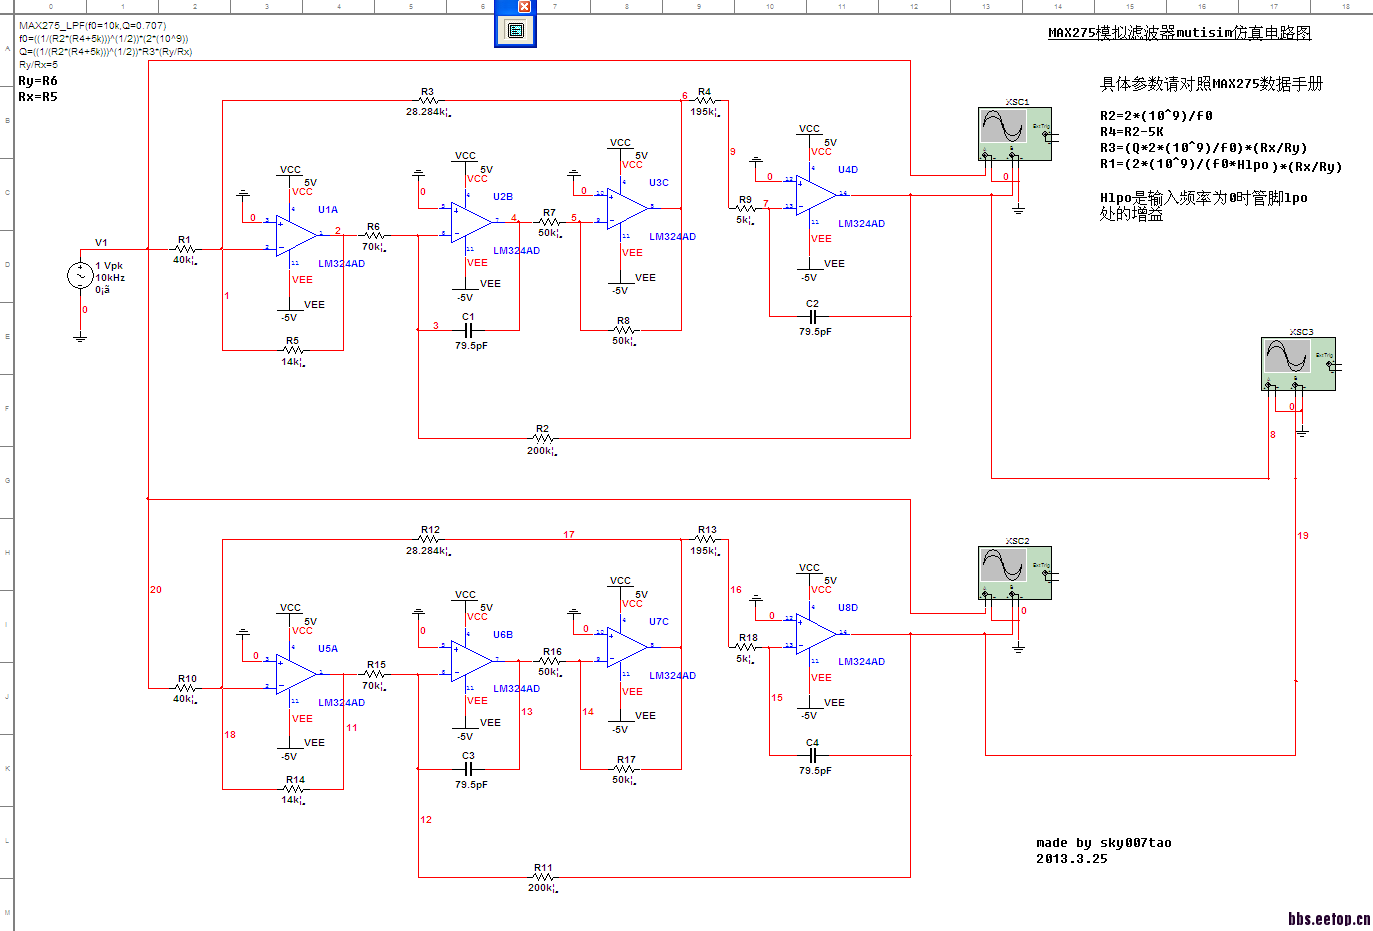Close the small floating toolbar window
The image size is (1373, 931).
pos(524,6)
